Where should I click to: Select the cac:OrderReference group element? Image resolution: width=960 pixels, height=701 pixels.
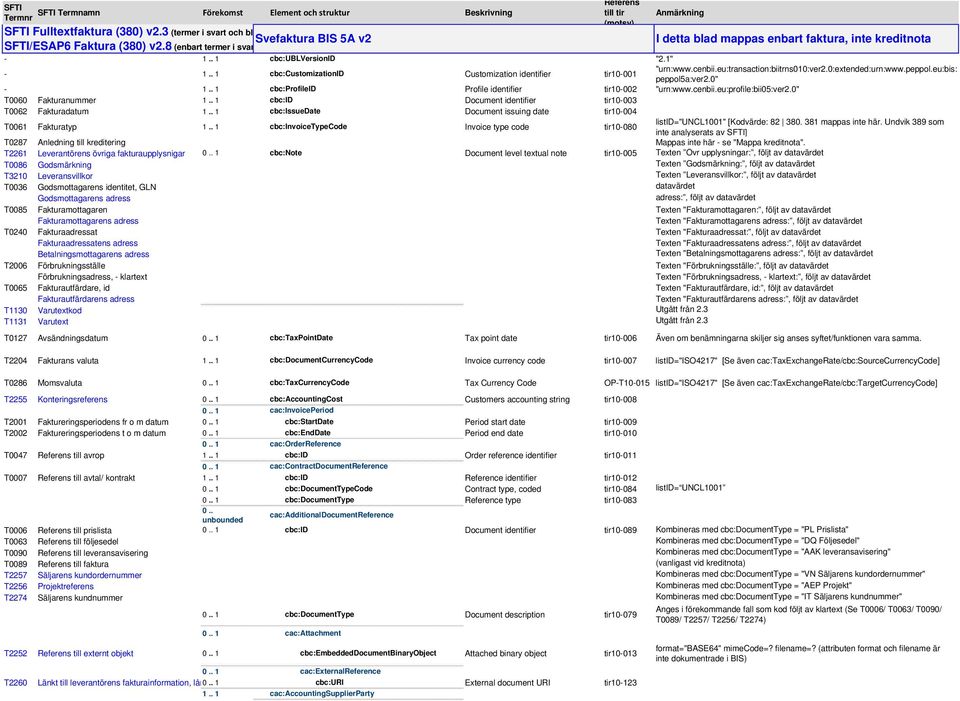pos(305,444)
